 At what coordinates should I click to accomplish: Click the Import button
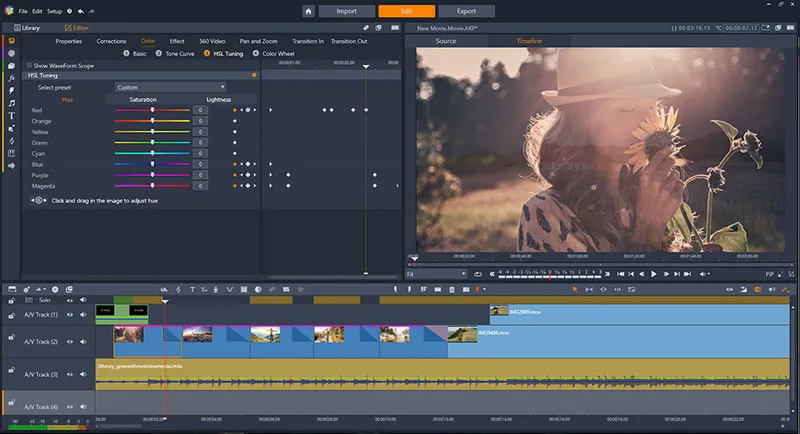pyautogui.click(x=346, y=11)
